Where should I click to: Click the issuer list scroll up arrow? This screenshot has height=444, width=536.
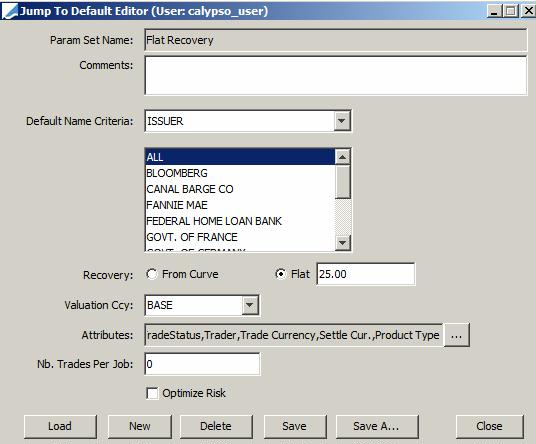tap(343, 157)
